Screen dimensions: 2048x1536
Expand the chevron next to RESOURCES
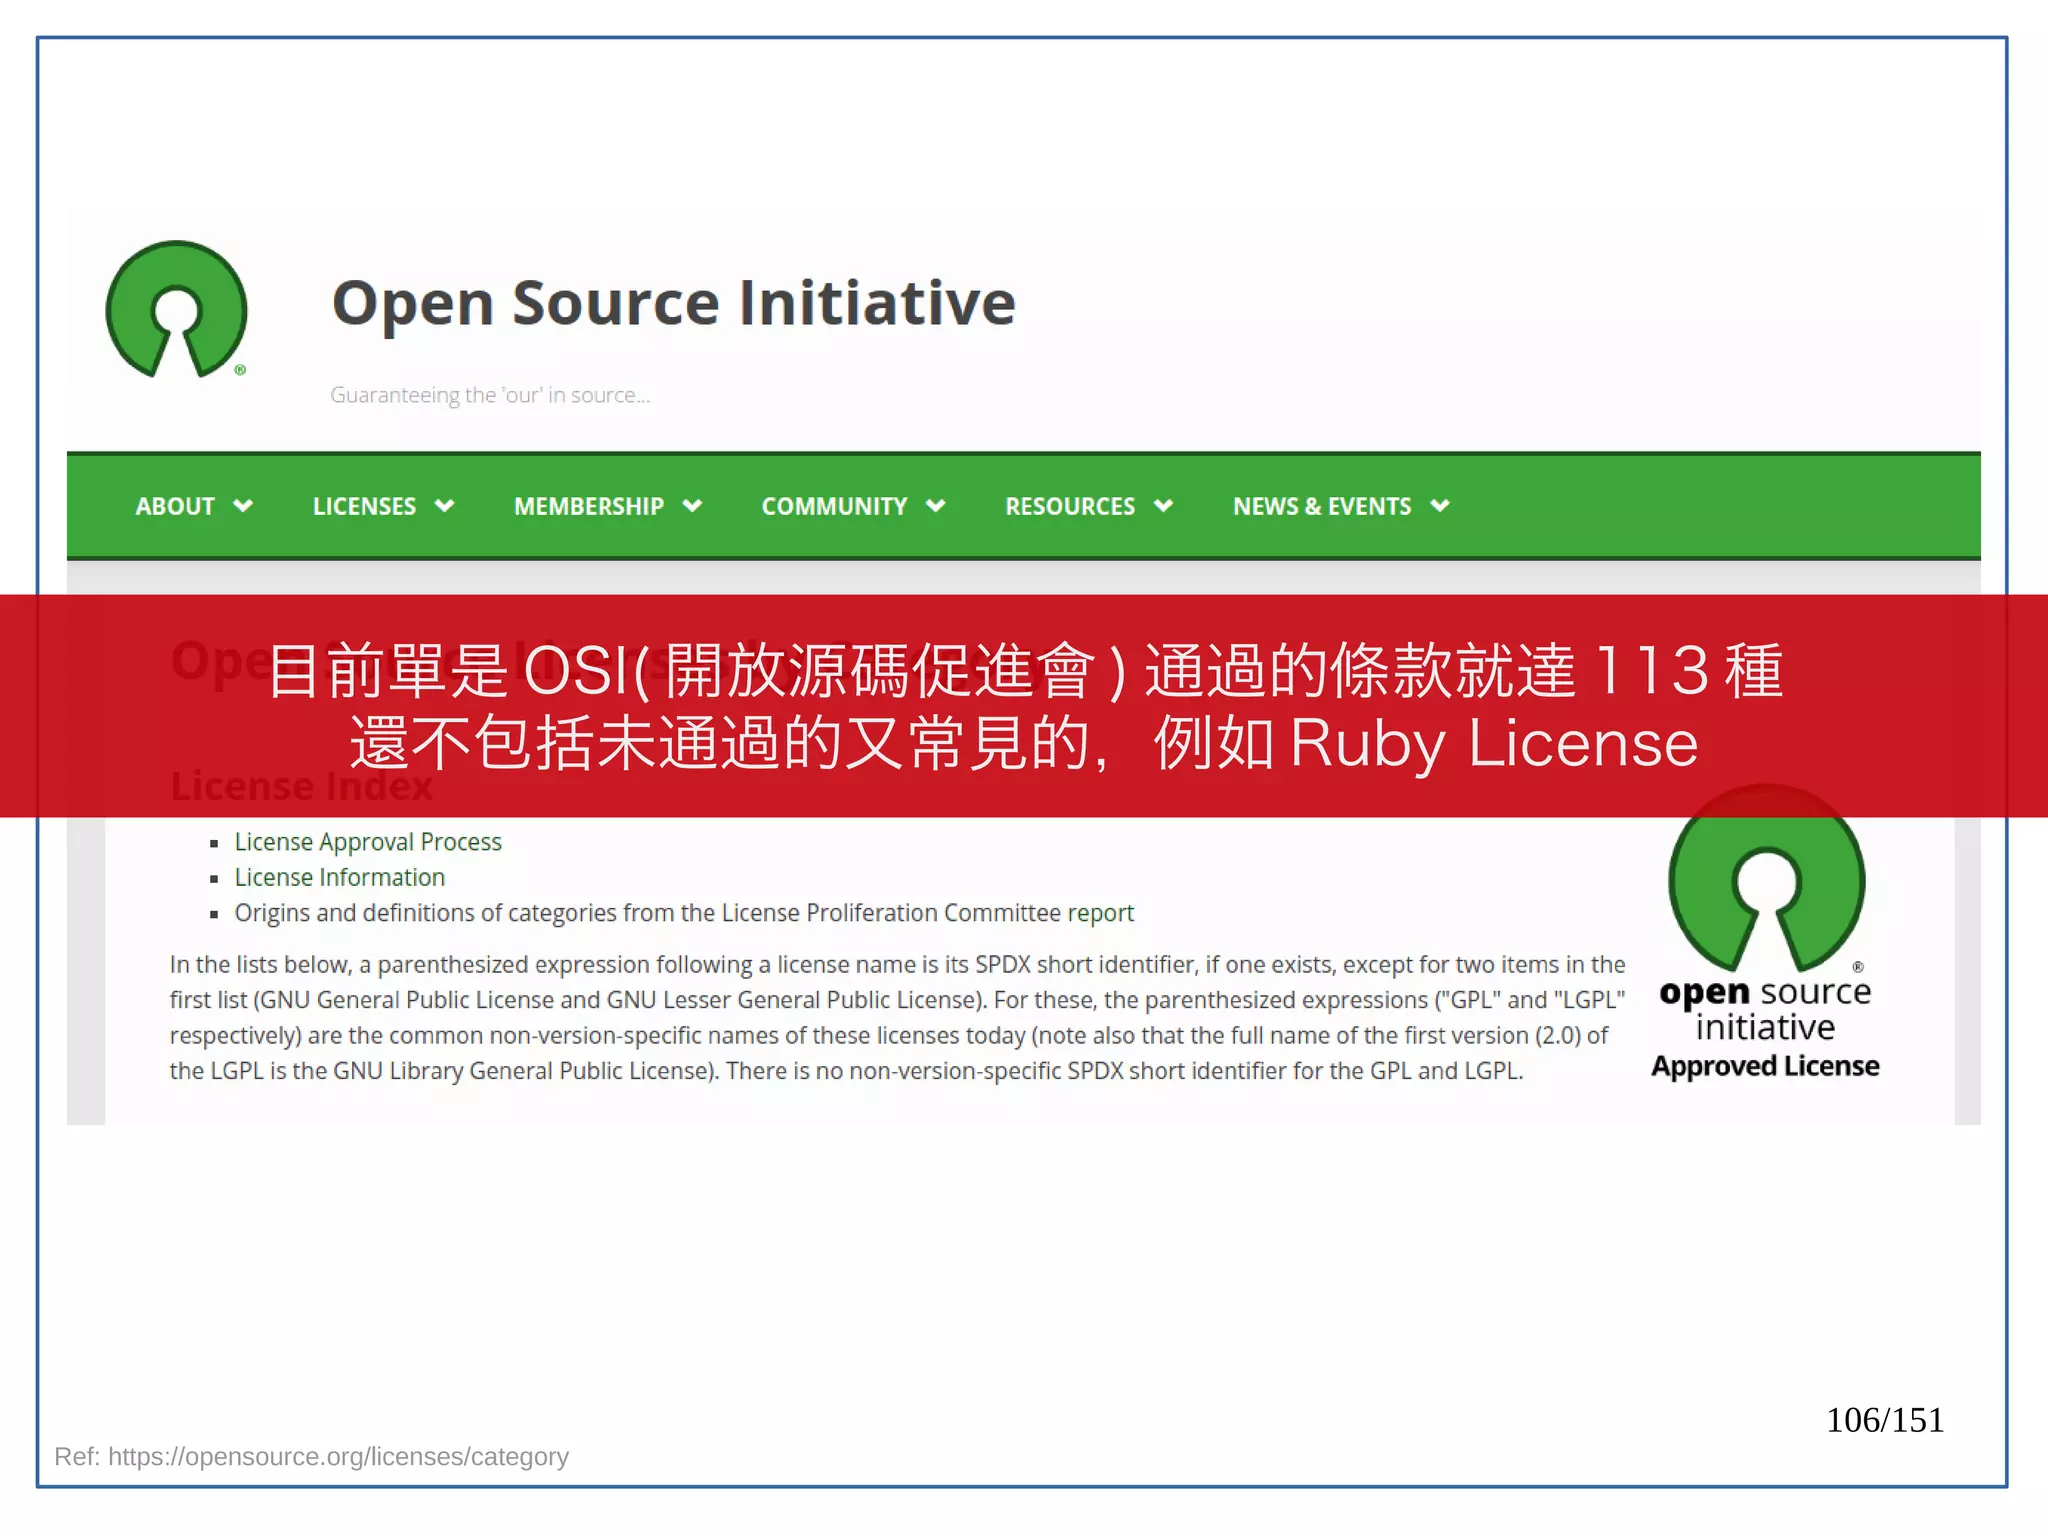tap(1163, 506)
